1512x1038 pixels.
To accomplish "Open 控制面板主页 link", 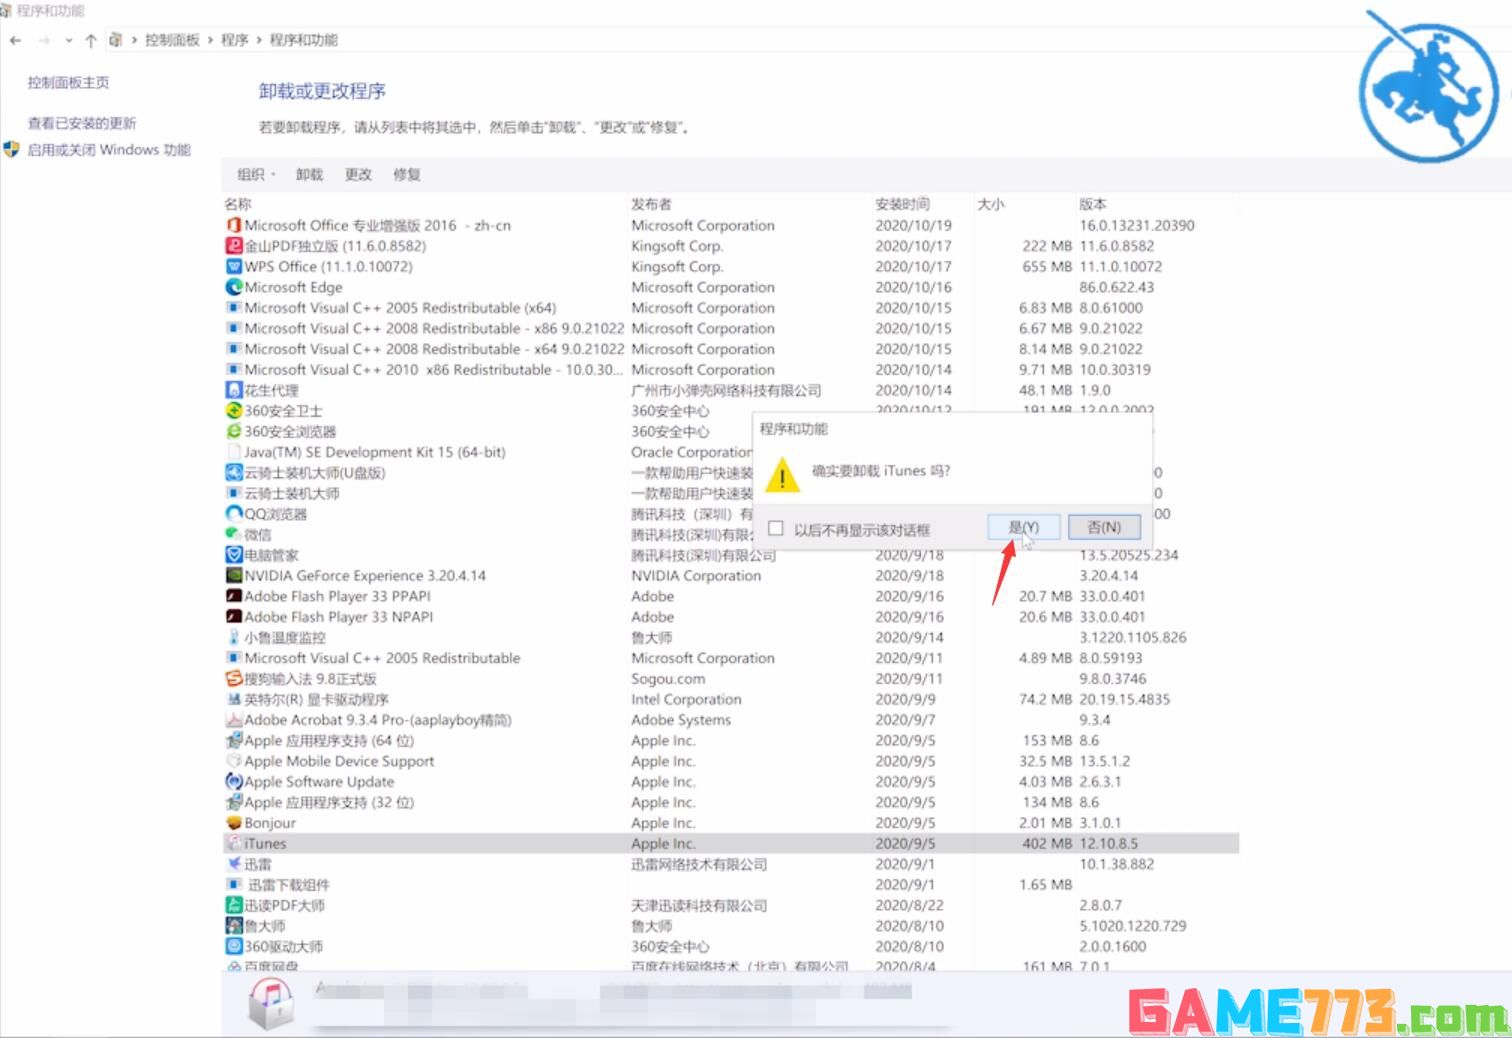I will (x=68, y=83).
